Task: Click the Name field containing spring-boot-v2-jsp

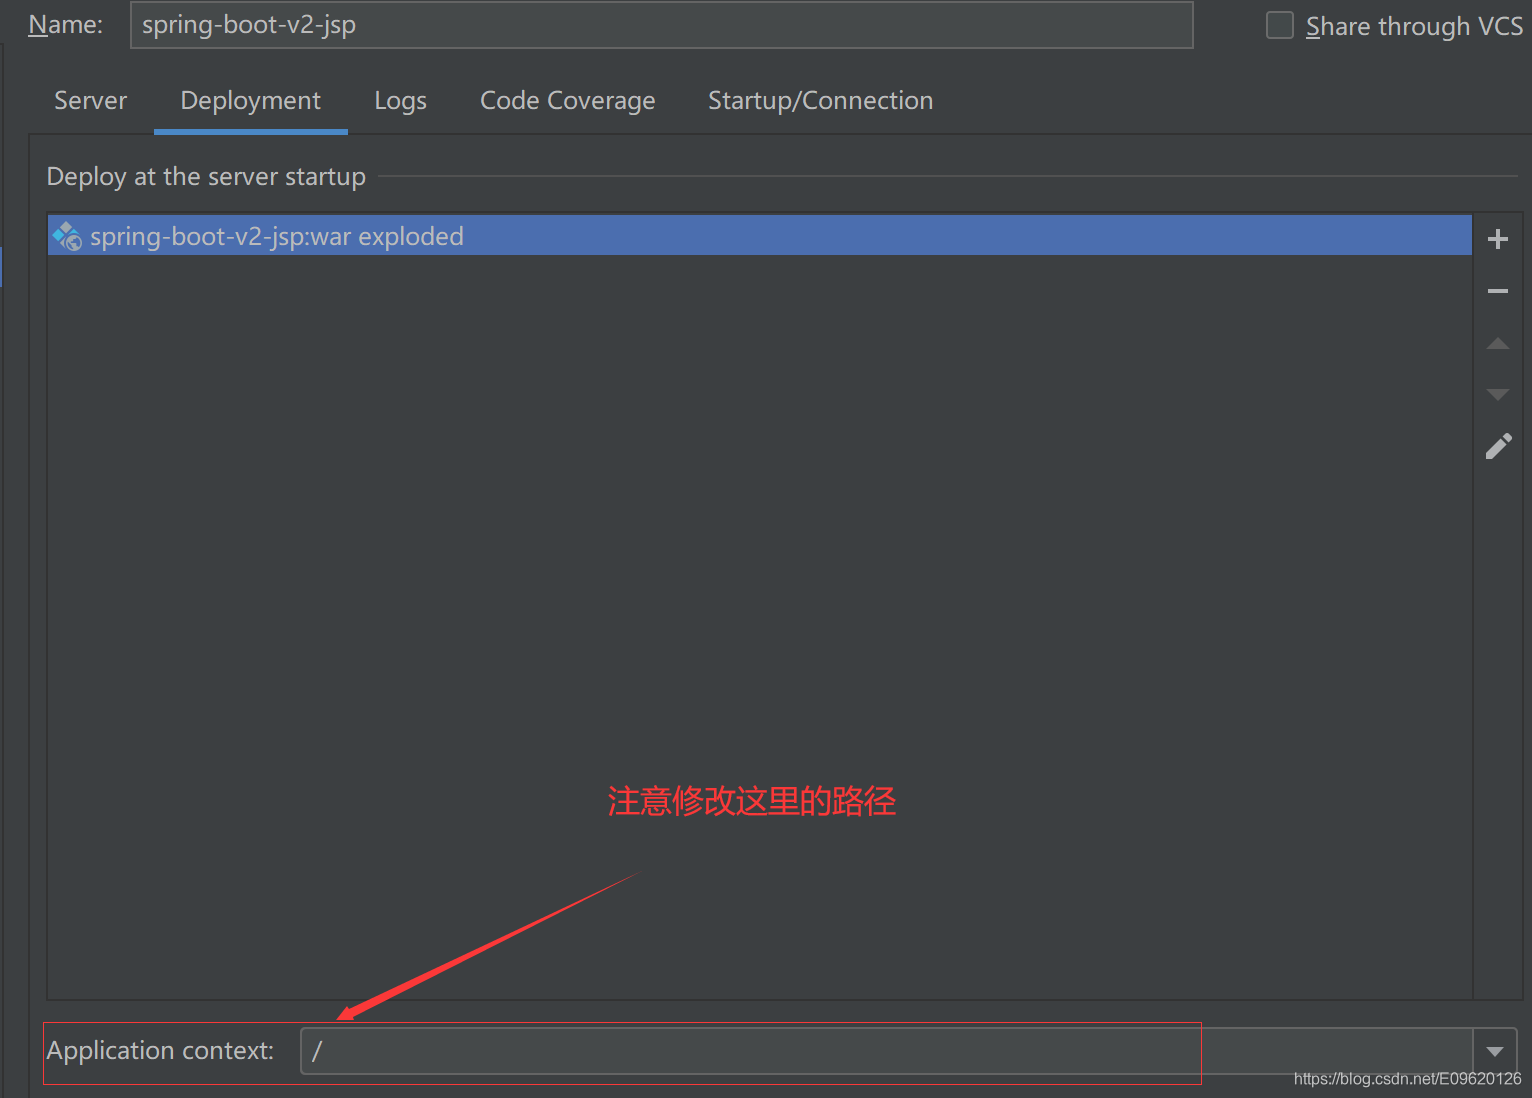Action: point(662,25)
